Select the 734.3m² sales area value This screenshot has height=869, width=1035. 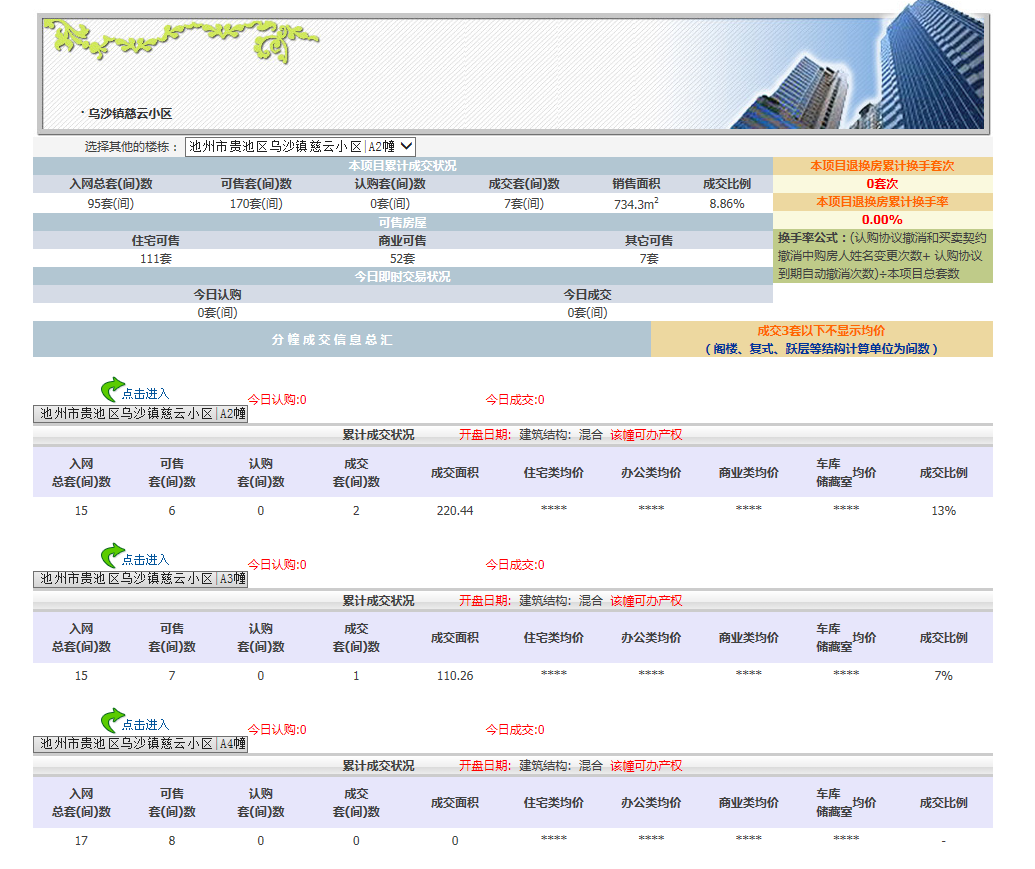pyautogui.click(x=636, y=204)
